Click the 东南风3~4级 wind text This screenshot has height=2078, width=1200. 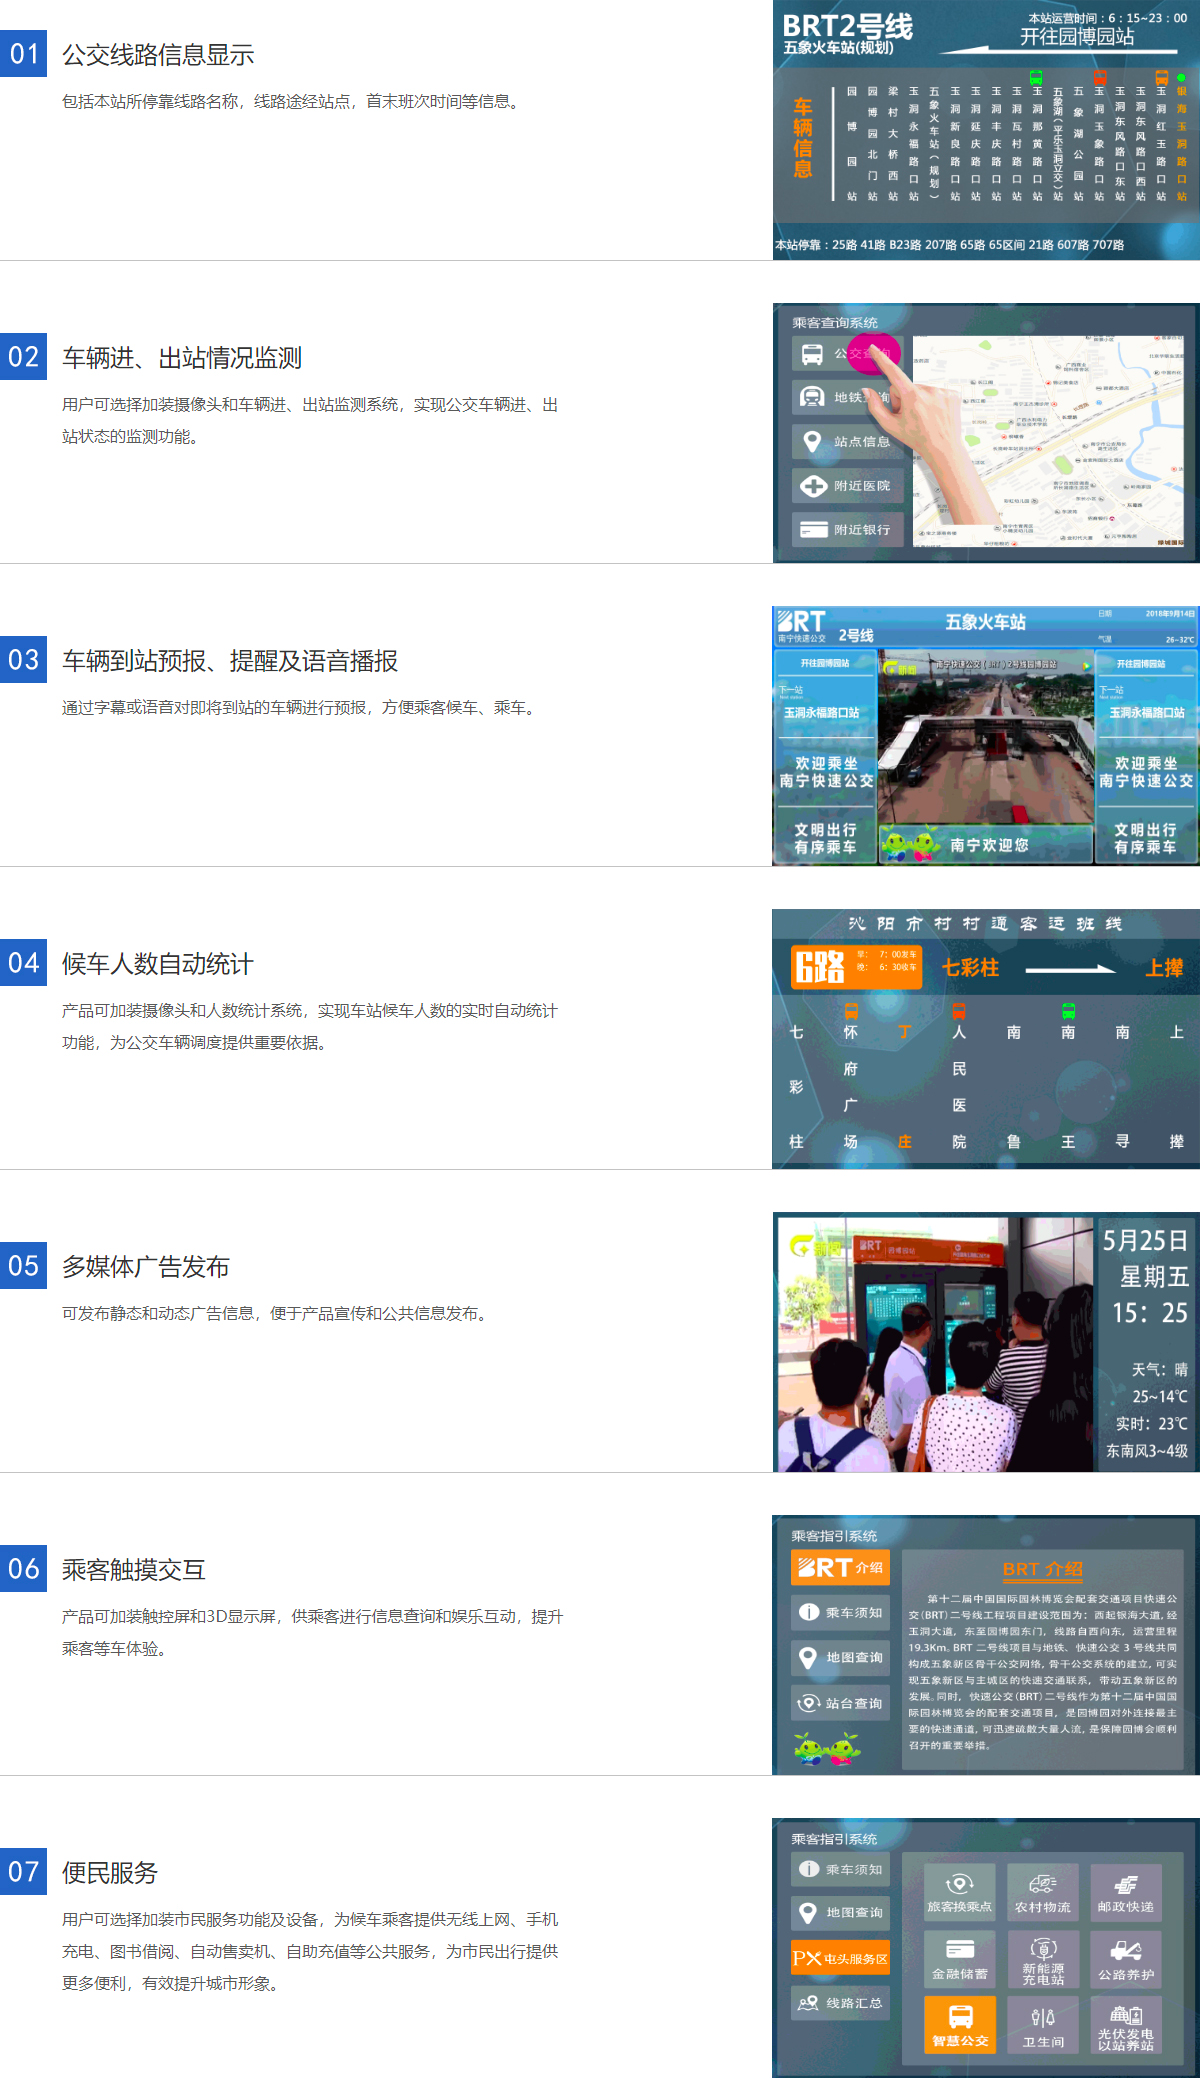(1147, 1451)
